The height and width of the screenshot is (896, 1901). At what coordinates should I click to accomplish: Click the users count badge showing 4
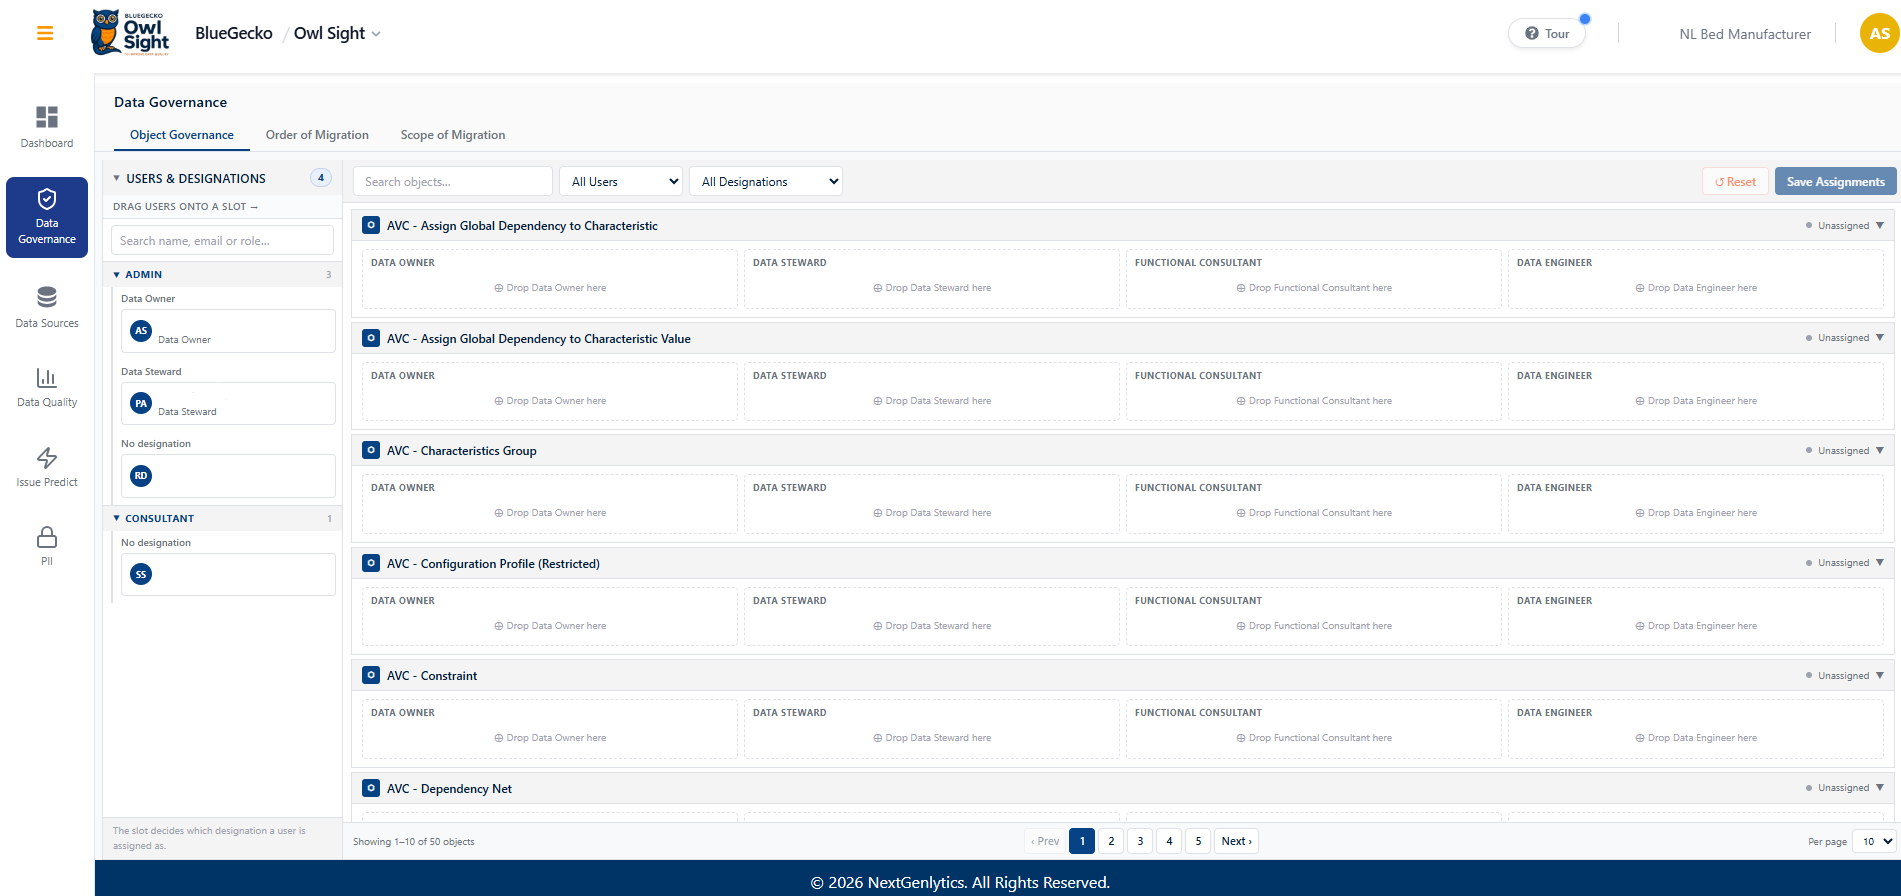[x=321, y=178]
